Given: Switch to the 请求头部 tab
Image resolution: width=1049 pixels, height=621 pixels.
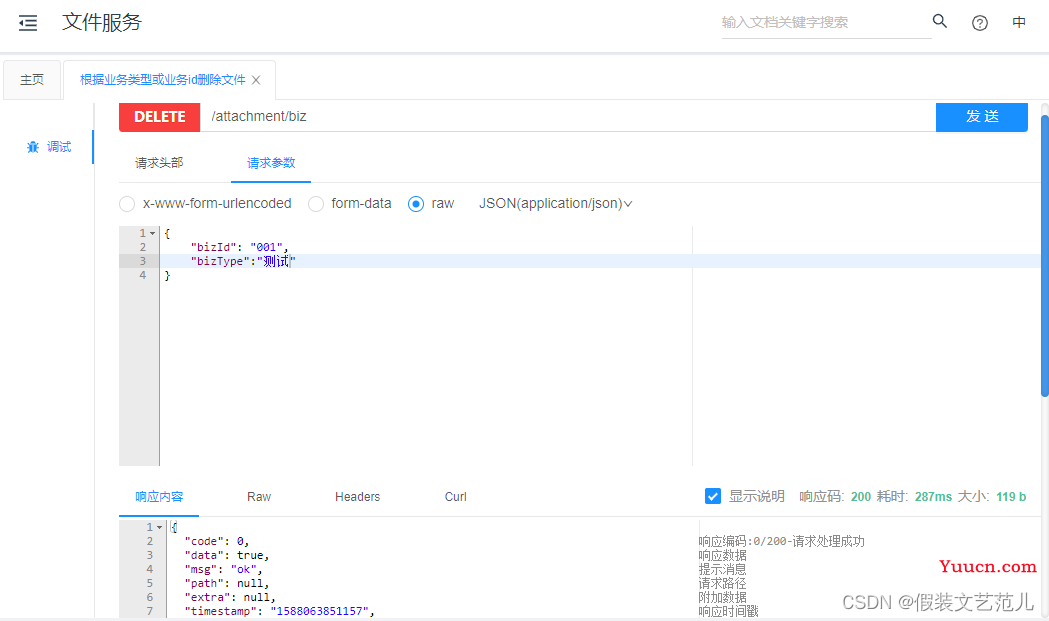Looking at the screenshot, I should 159,163.
